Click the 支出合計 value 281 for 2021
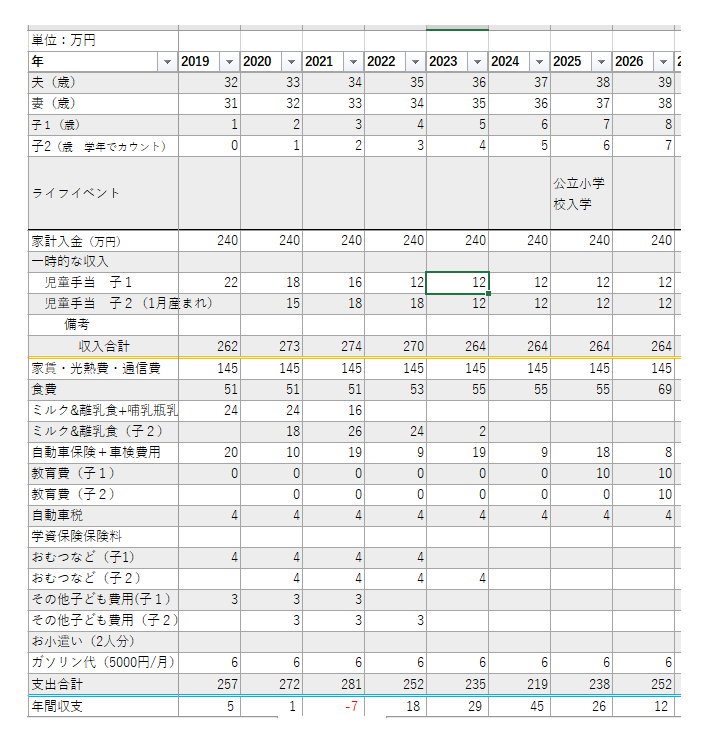Viewport: 709px width, 744px height. point(334,684)
